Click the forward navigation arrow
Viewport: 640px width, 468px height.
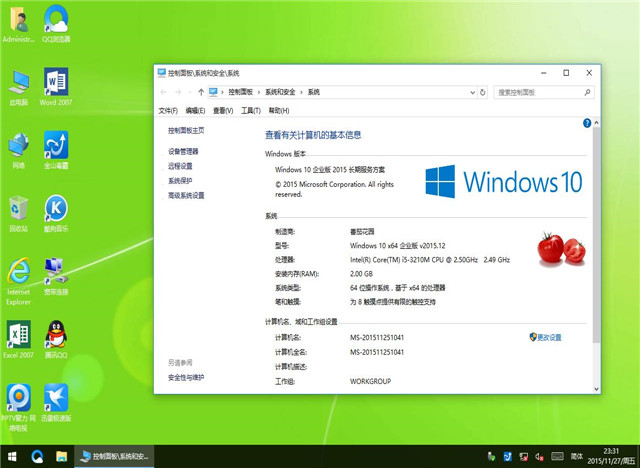click(178, 92)
